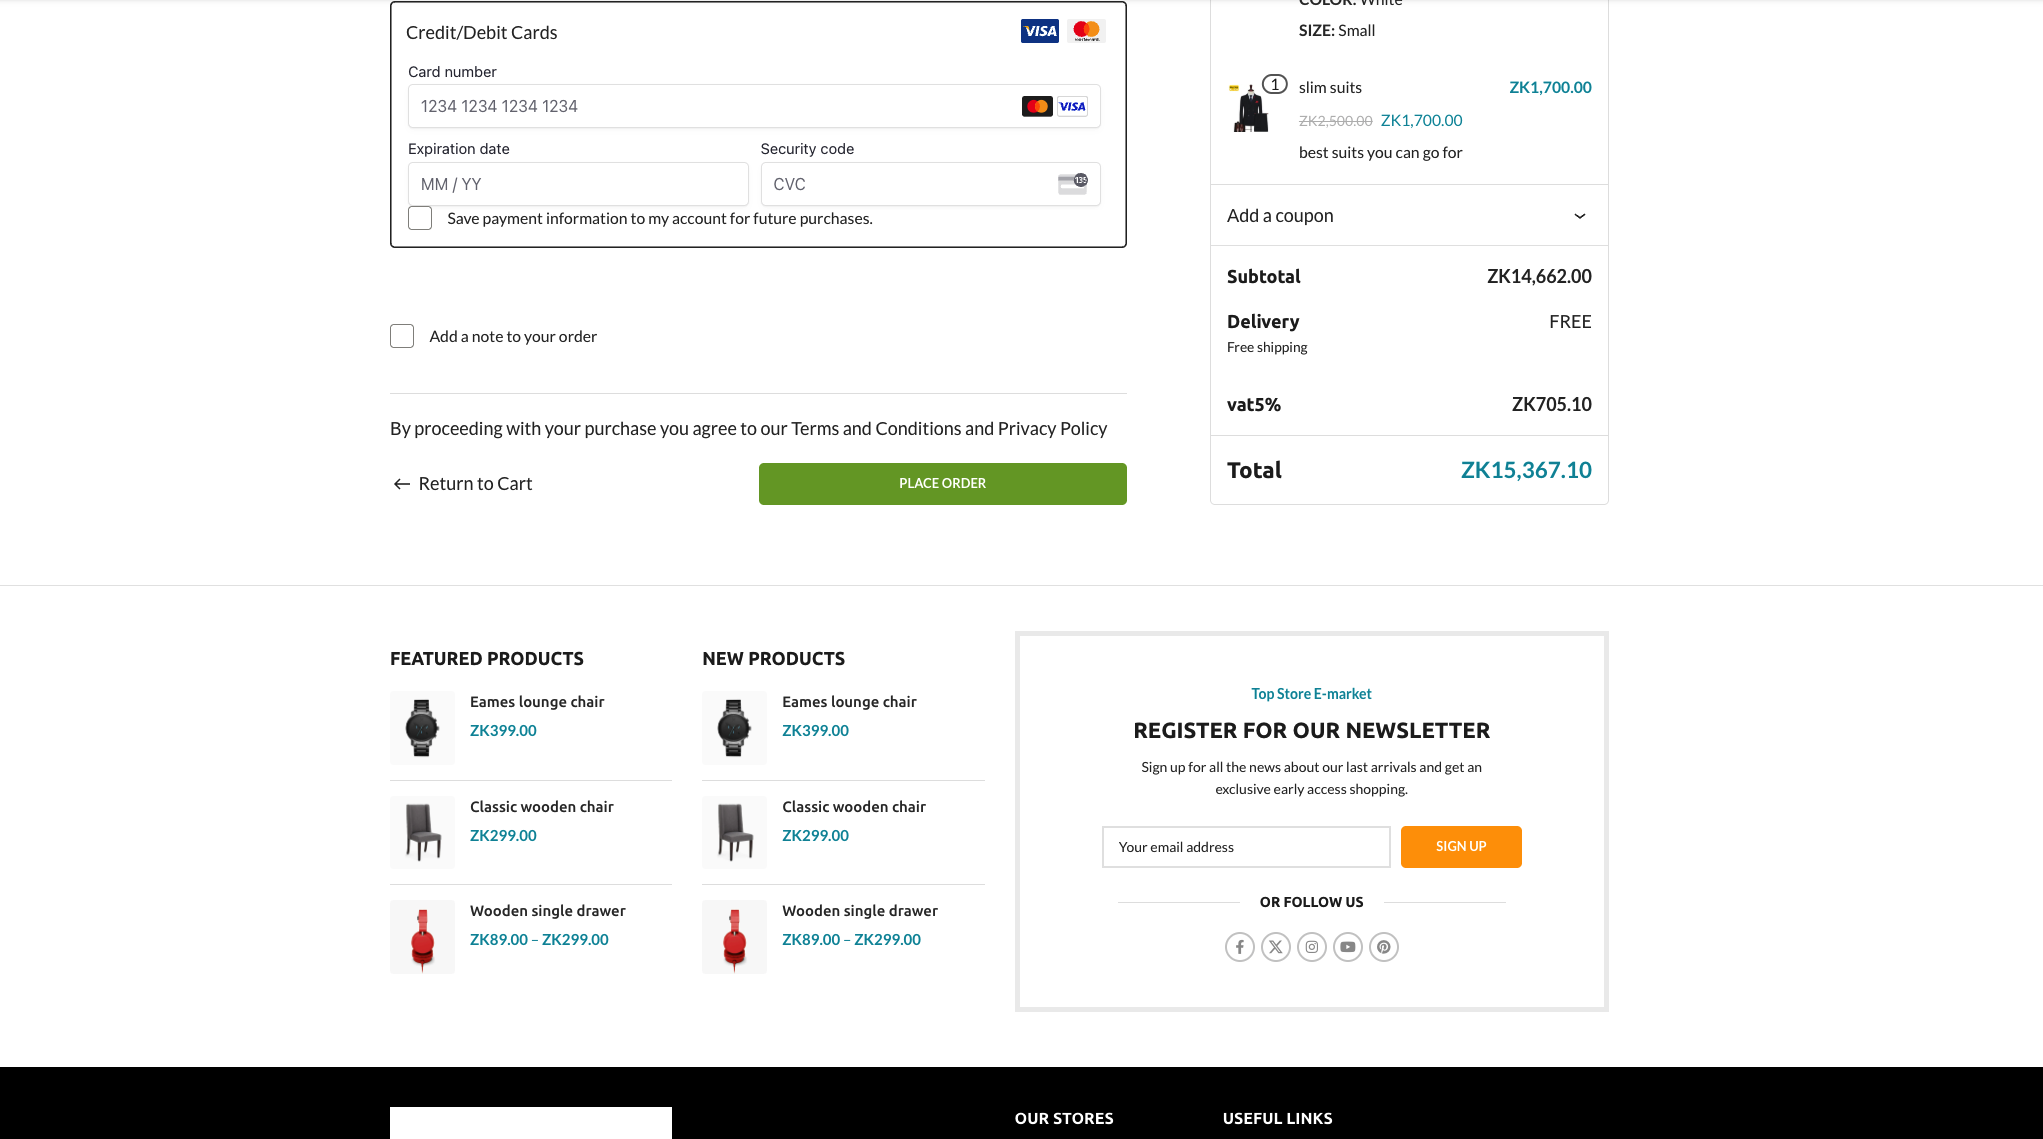Click the coupon chevron arrow

1579,216
